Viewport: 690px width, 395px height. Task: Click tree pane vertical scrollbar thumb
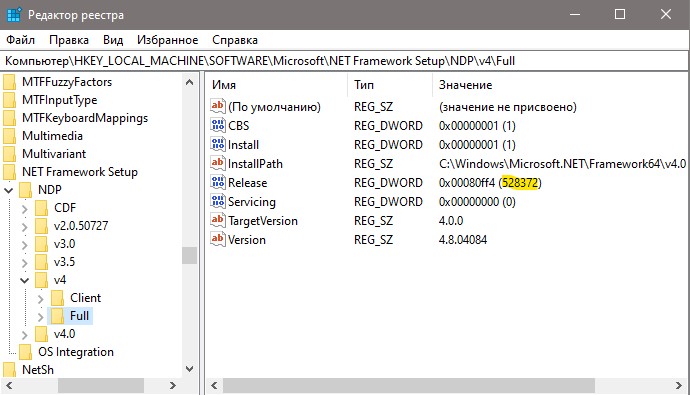(x=190, y=256)
